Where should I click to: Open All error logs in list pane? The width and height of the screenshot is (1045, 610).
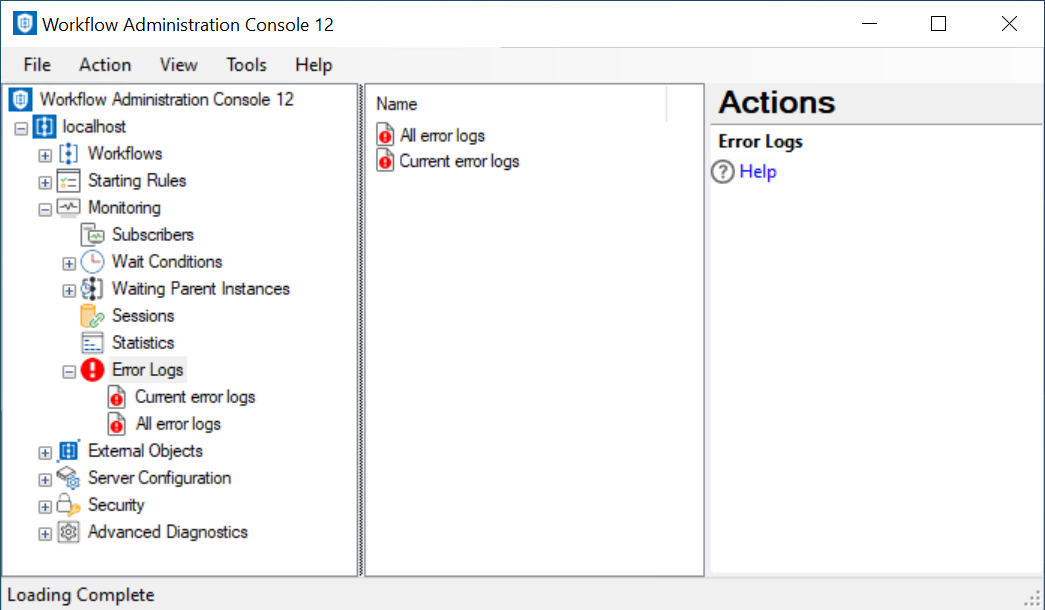coord(442,135)
